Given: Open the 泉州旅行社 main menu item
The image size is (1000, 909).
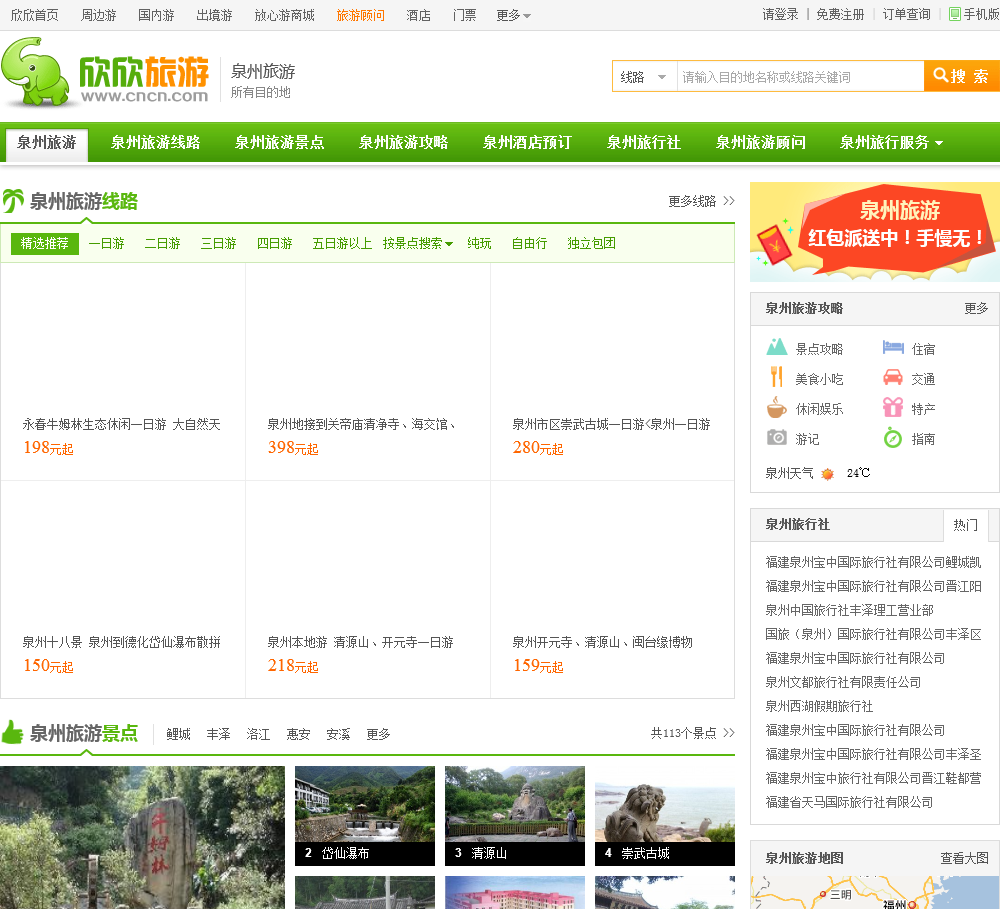Looking at the screenshot, I should point(643,142).
